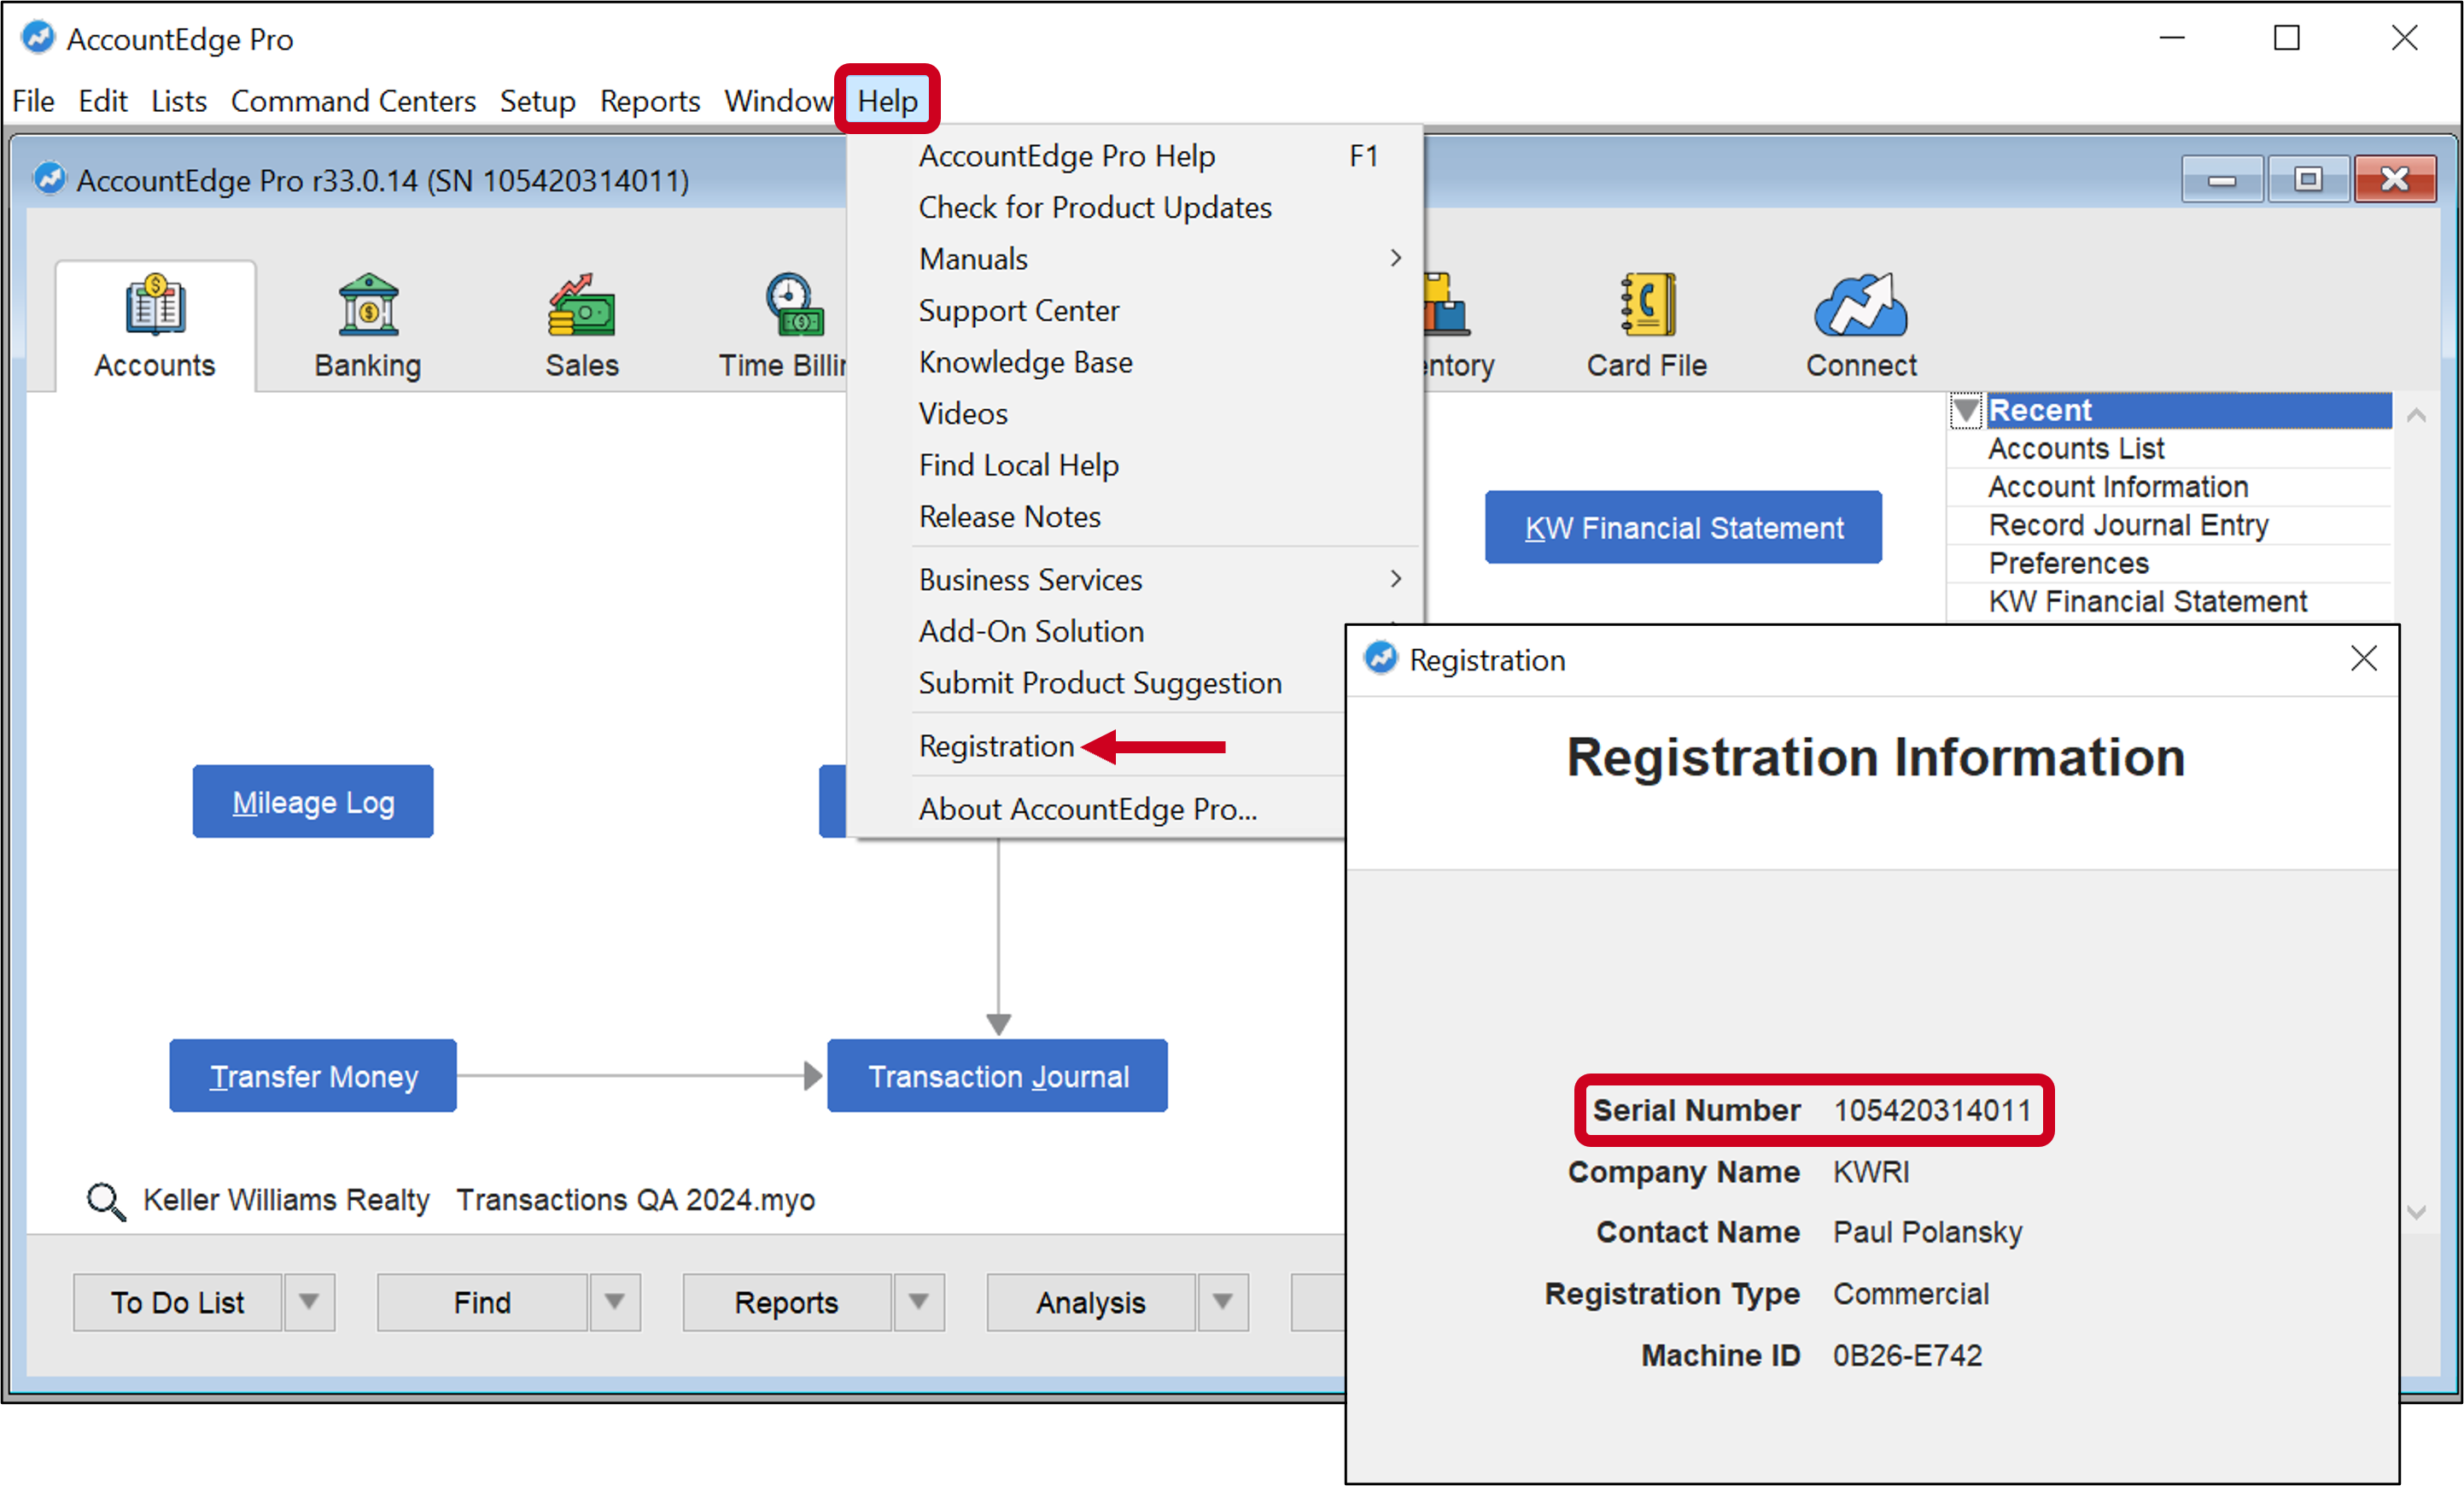Viewport: 2464px width, 1486px height.
Task: Expand the Analysis button dropdown arrow
Action: click(1222, 1302)
